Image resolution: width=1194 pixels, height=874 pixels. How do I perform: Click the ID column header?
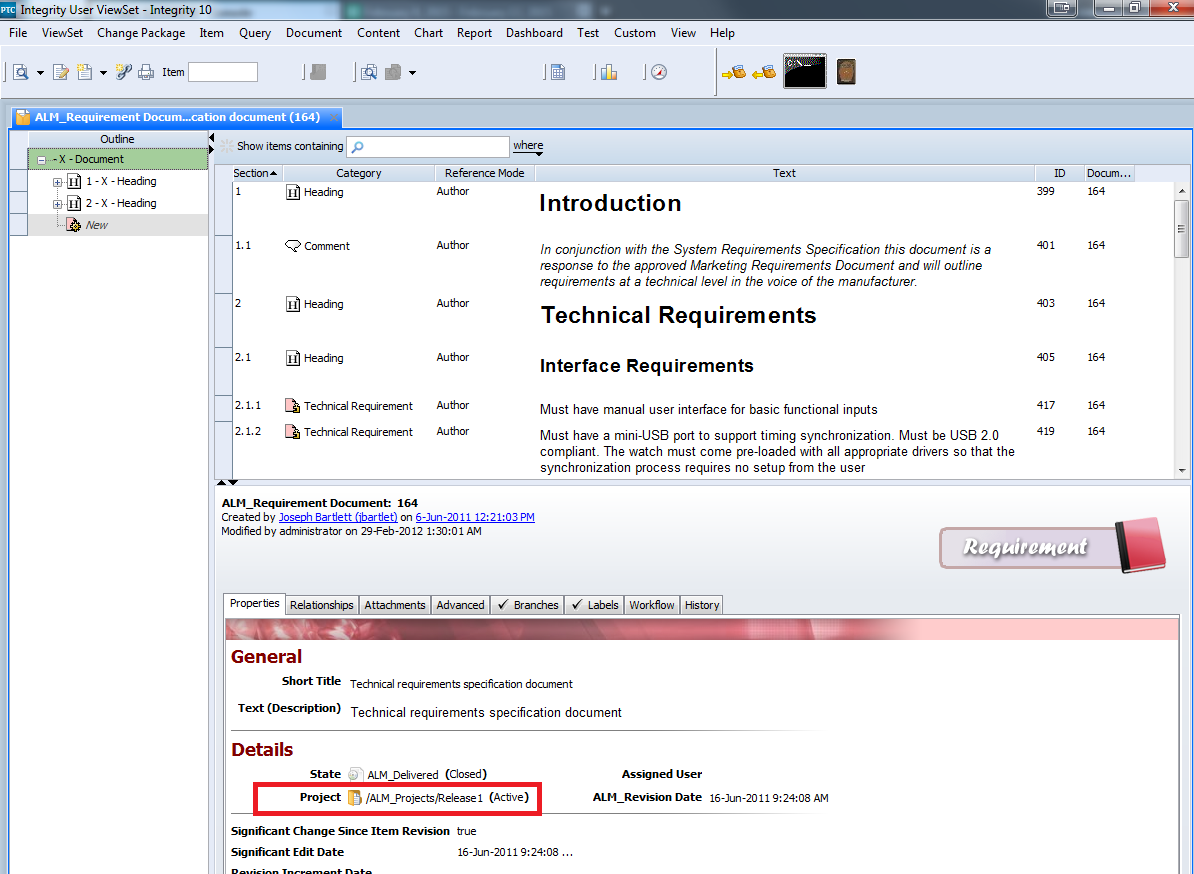point(1059,173)
